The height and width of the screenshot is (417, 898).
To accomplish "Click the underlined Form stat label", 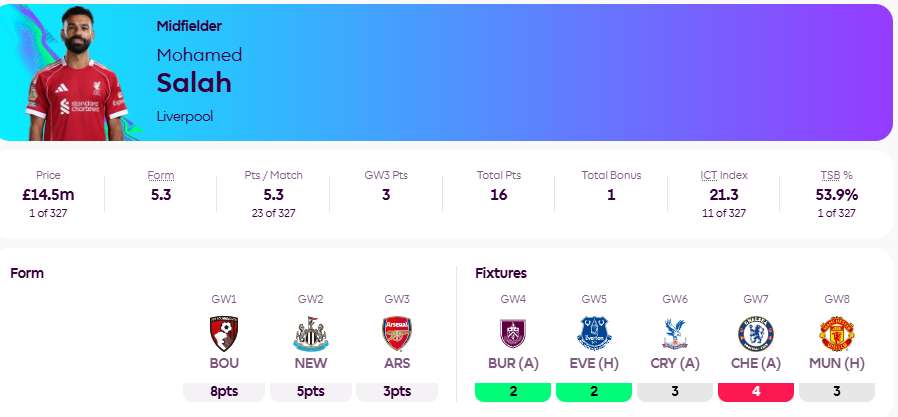I will click(x=161, y=175).
